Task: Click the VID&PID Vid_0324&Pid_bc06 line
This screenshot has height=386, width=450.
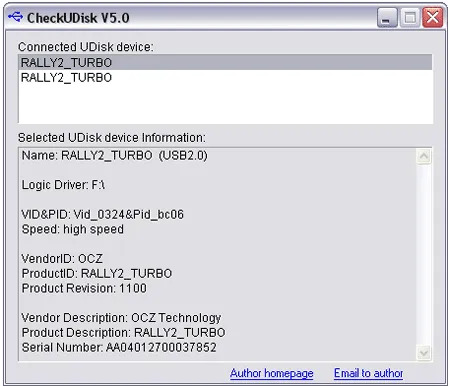Action: [103, 214]
